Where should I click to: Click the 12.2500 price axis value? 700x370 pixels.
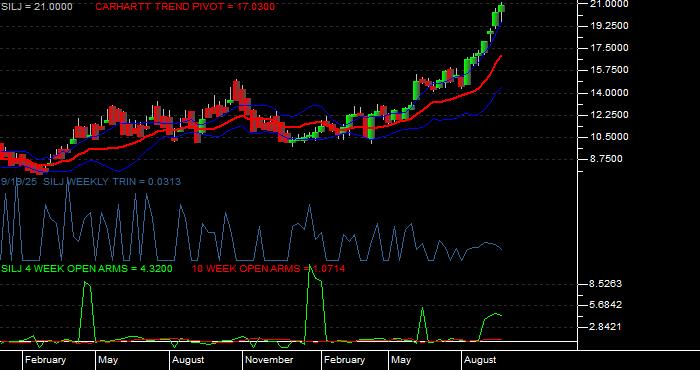(x=609, y=115)
